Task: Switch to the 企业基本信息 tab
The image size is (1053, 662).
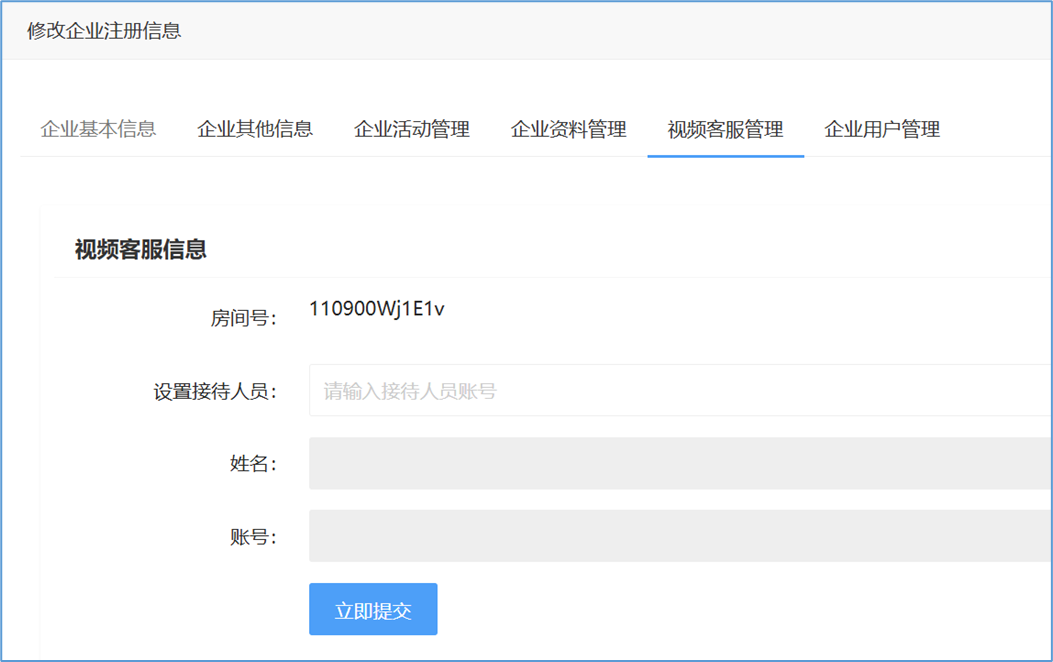Action: click(x=98, y=129)
